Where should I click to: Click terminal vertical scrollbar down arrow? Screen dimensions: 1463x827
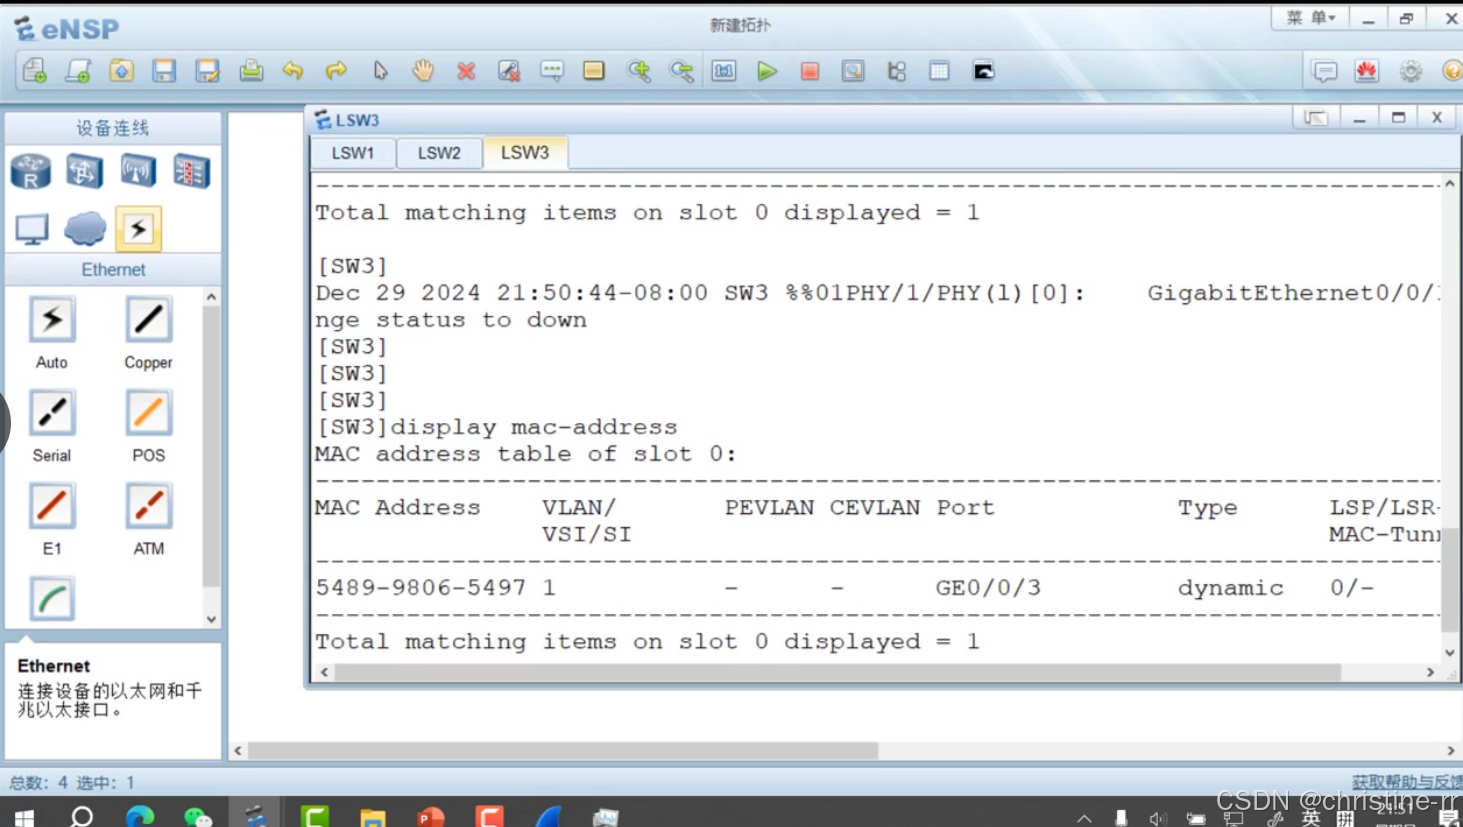coord(1450,652)
